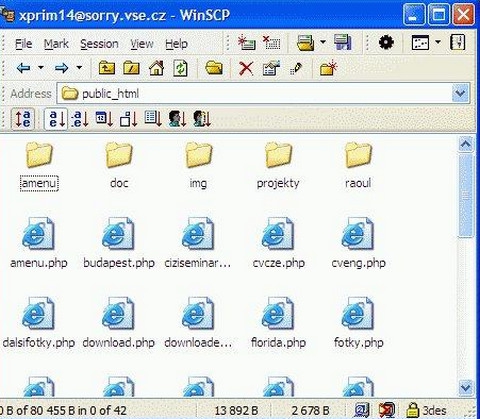Toggle sort by extension button
Screen dimensions: 480x419
point(81,119)
